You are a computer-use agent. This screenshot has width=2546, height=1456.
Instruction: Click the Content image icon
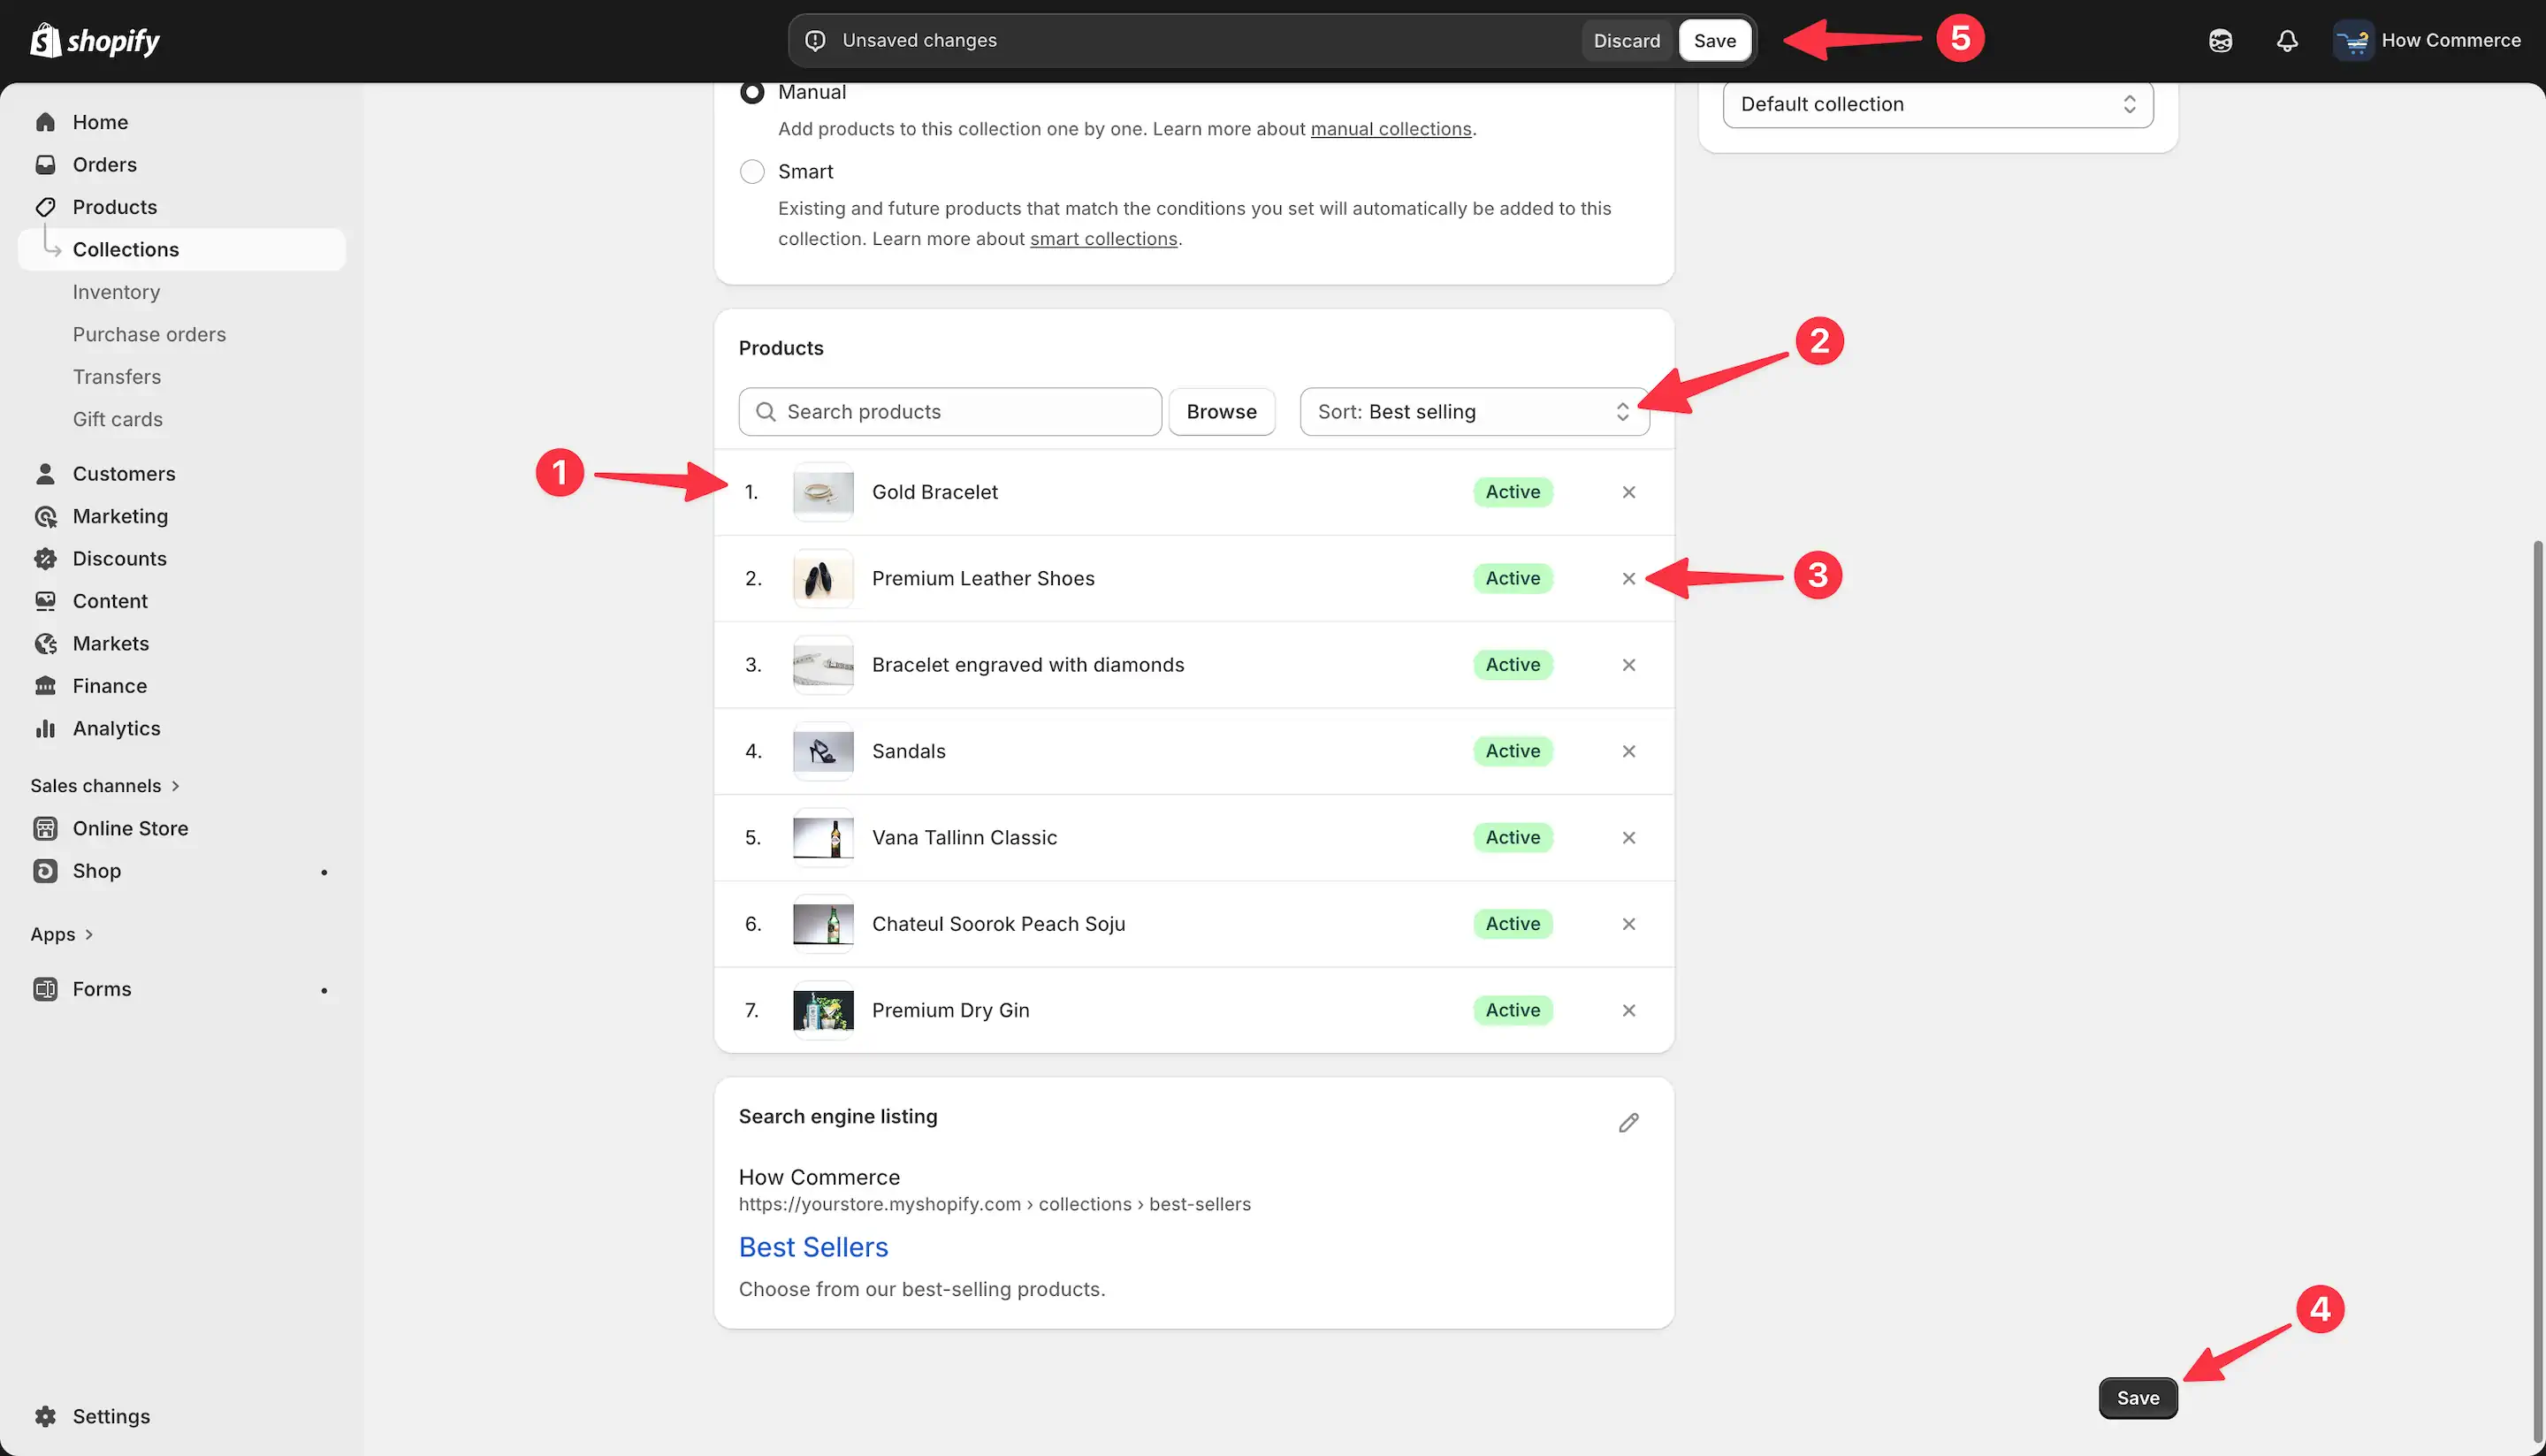(x=45, y=601)
